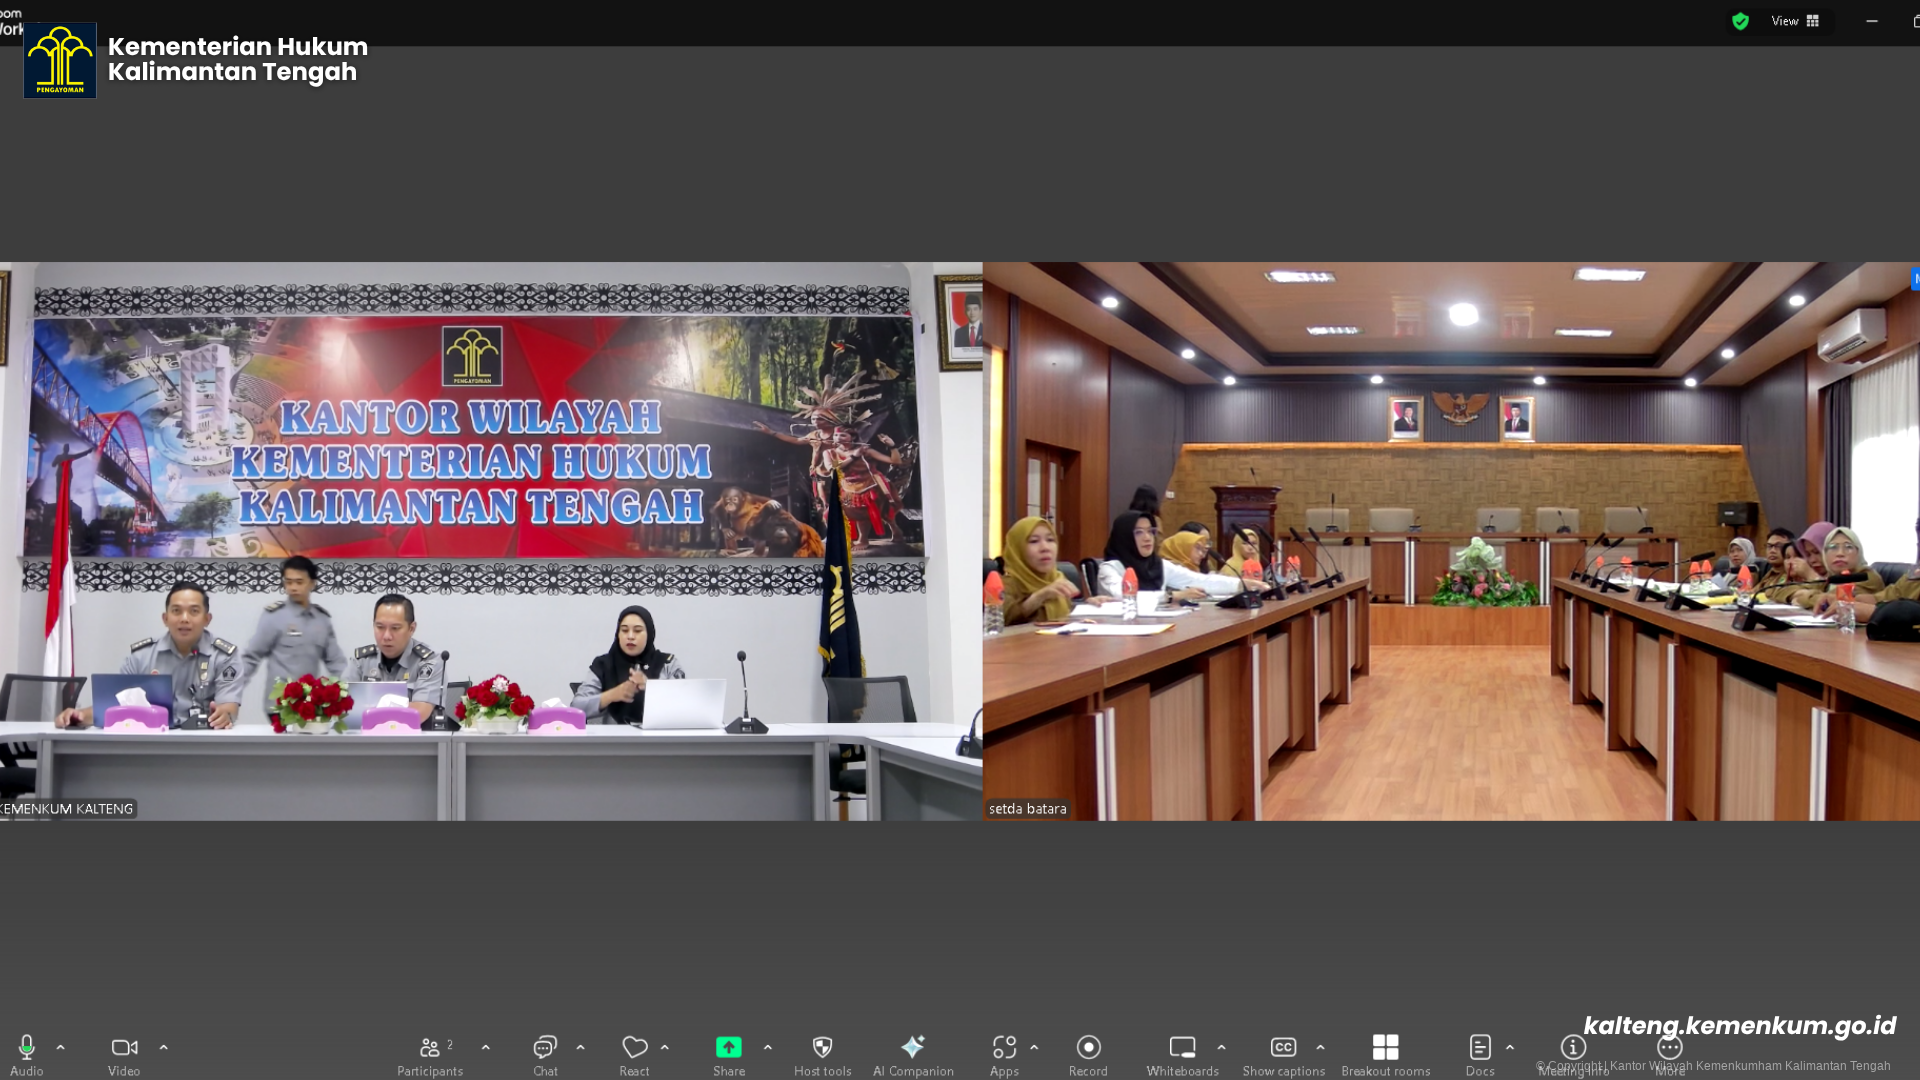The image size is (1920, 1080).
Task: Open the View layout menu
Action: coord(1795,21)
